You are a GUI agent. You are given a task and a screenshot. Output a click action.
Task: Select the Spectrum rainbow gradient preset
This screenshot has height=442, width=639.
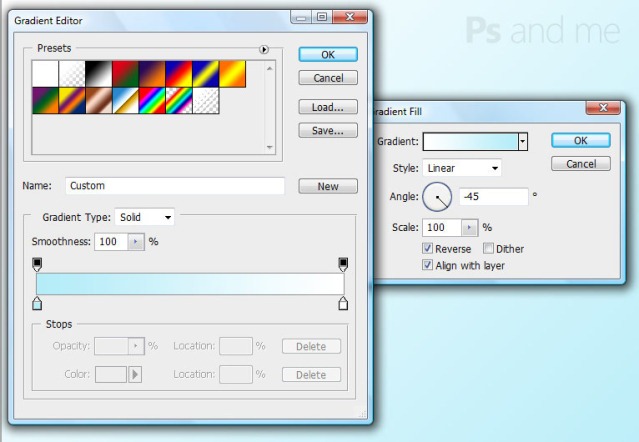152,100
